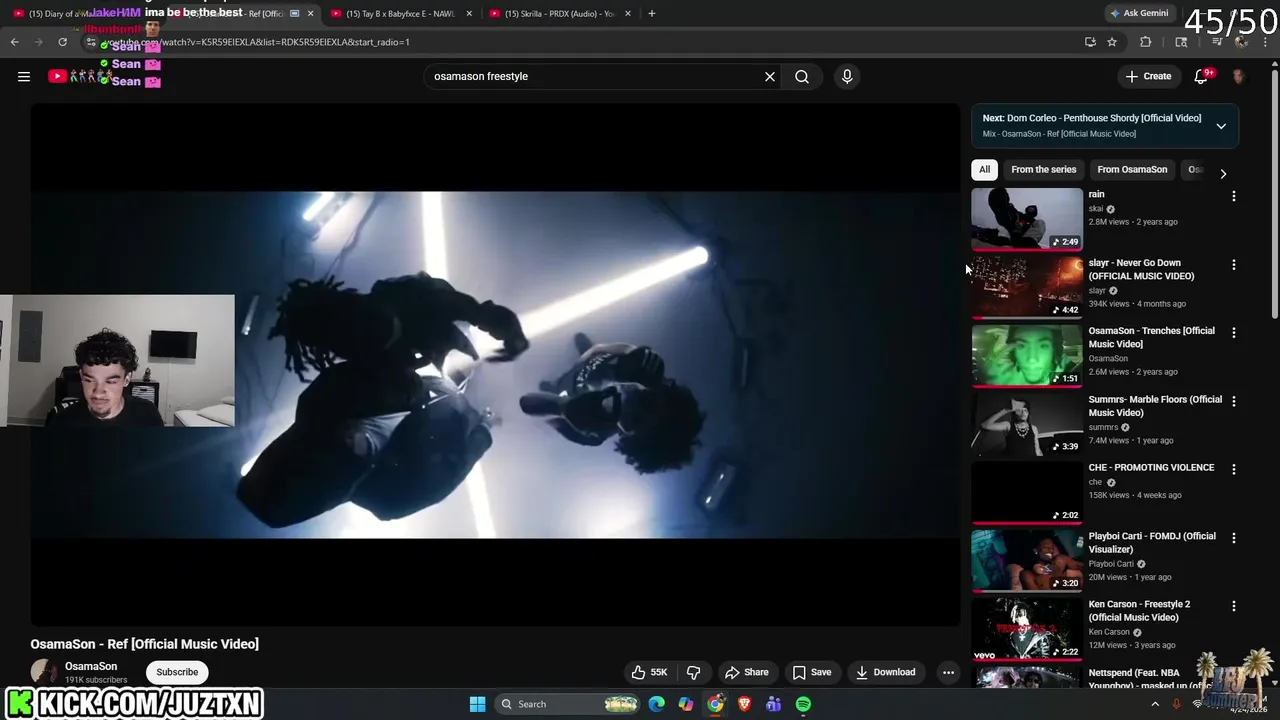Select the 'From OsamaSon' chip
The width and height of the screenshot is (1280, 720).
pos(1132,169)
